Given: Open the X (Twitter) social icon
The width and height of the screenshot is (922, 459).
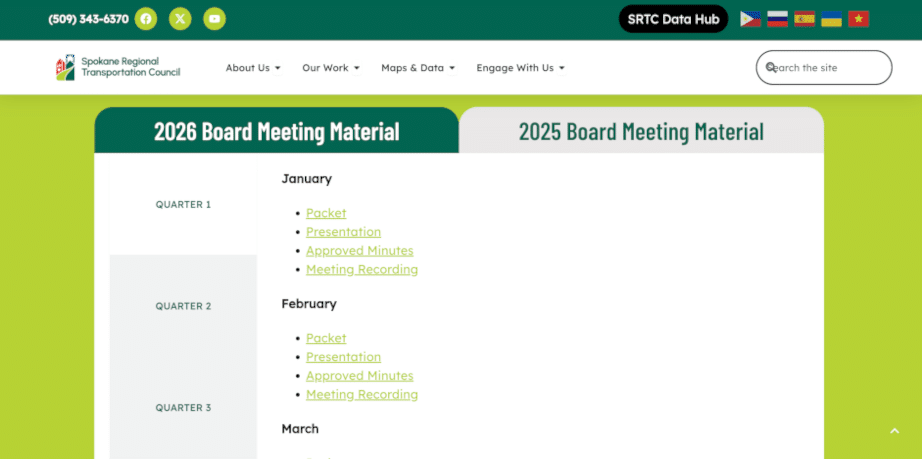Looking at the screenshot, I should click(x=180, y=19).
